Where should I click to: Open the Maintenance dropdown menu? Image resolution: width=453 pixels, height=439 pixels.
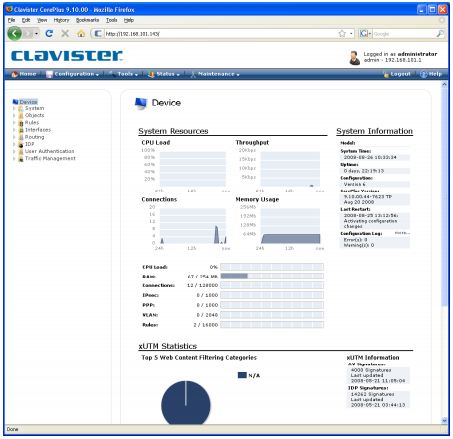point(215,74)
